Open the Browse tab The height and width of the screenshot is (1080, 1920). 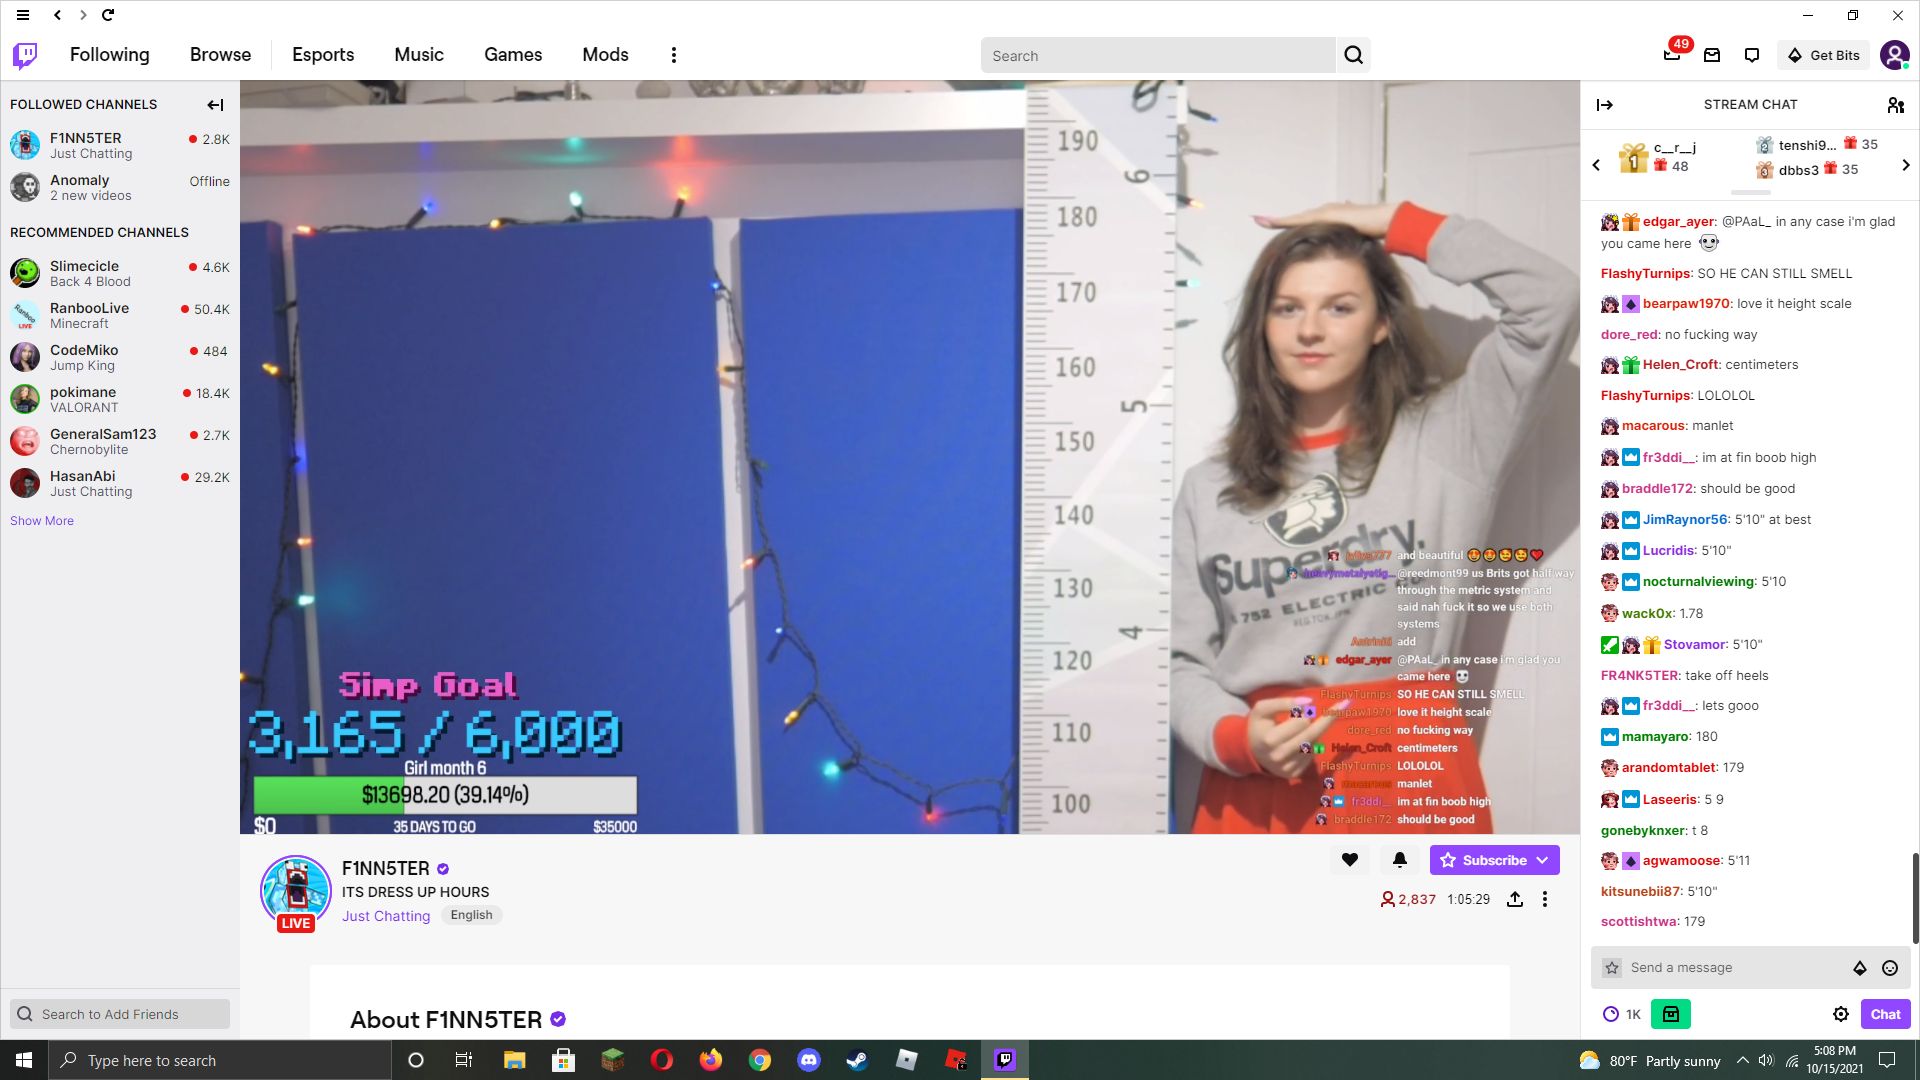pos(220,55)
